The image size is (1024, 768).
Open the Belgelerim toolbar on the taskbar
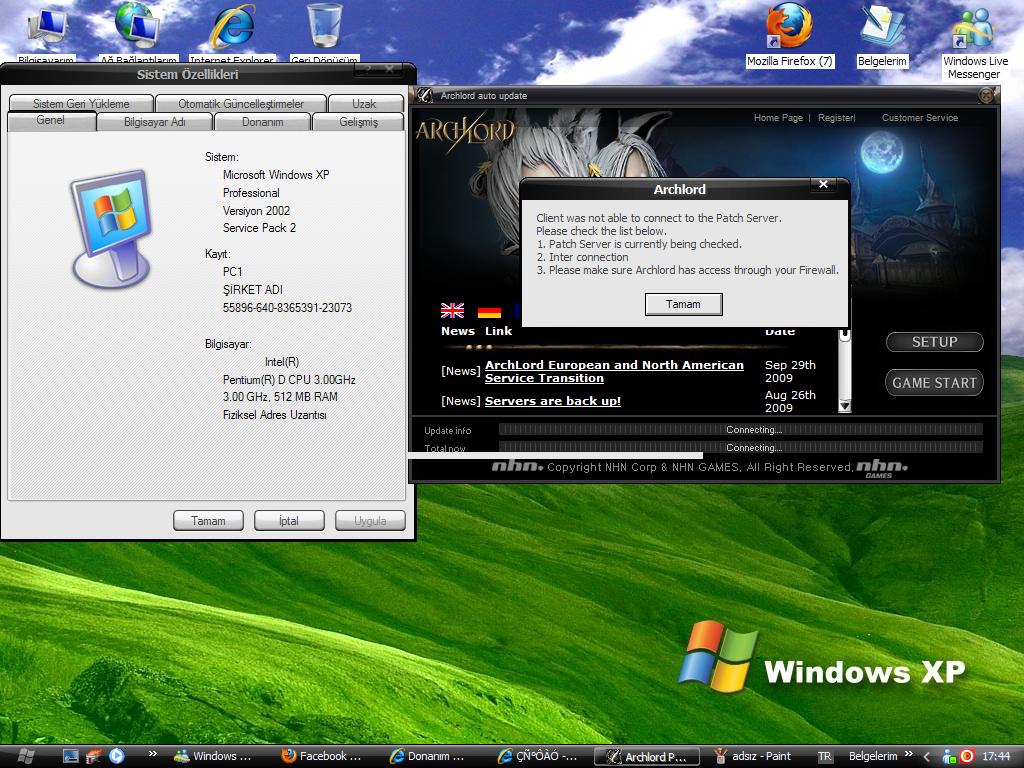[x=873, y=756]
